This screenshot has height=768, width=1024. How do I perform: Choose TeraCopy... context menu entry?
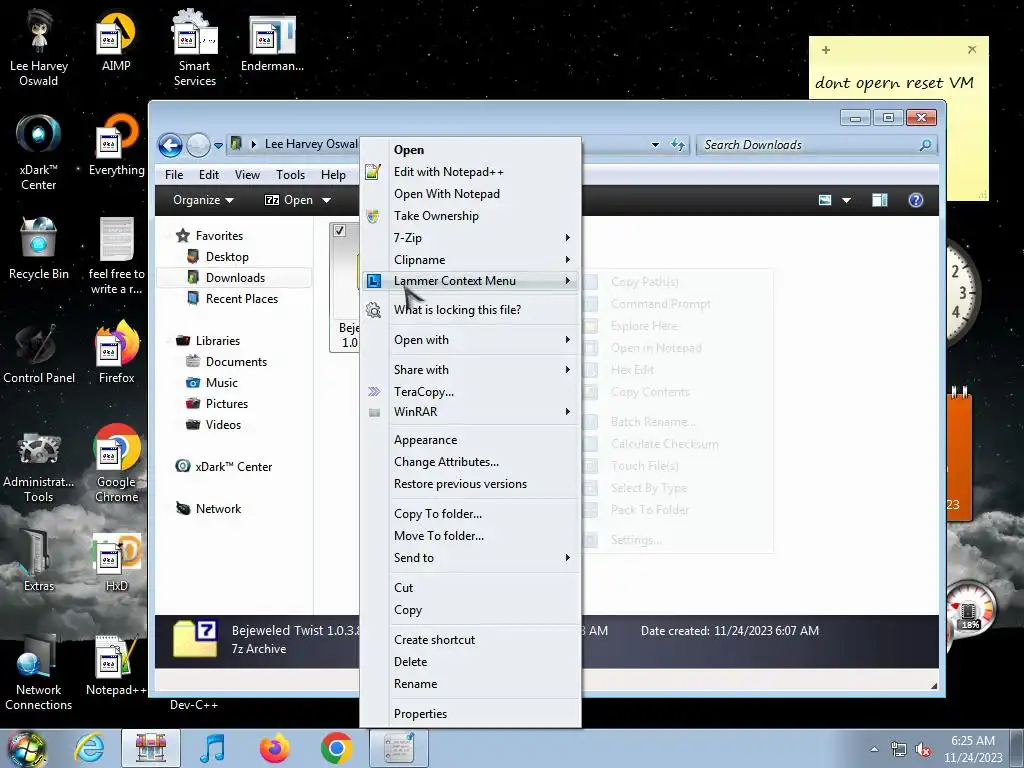470,391
